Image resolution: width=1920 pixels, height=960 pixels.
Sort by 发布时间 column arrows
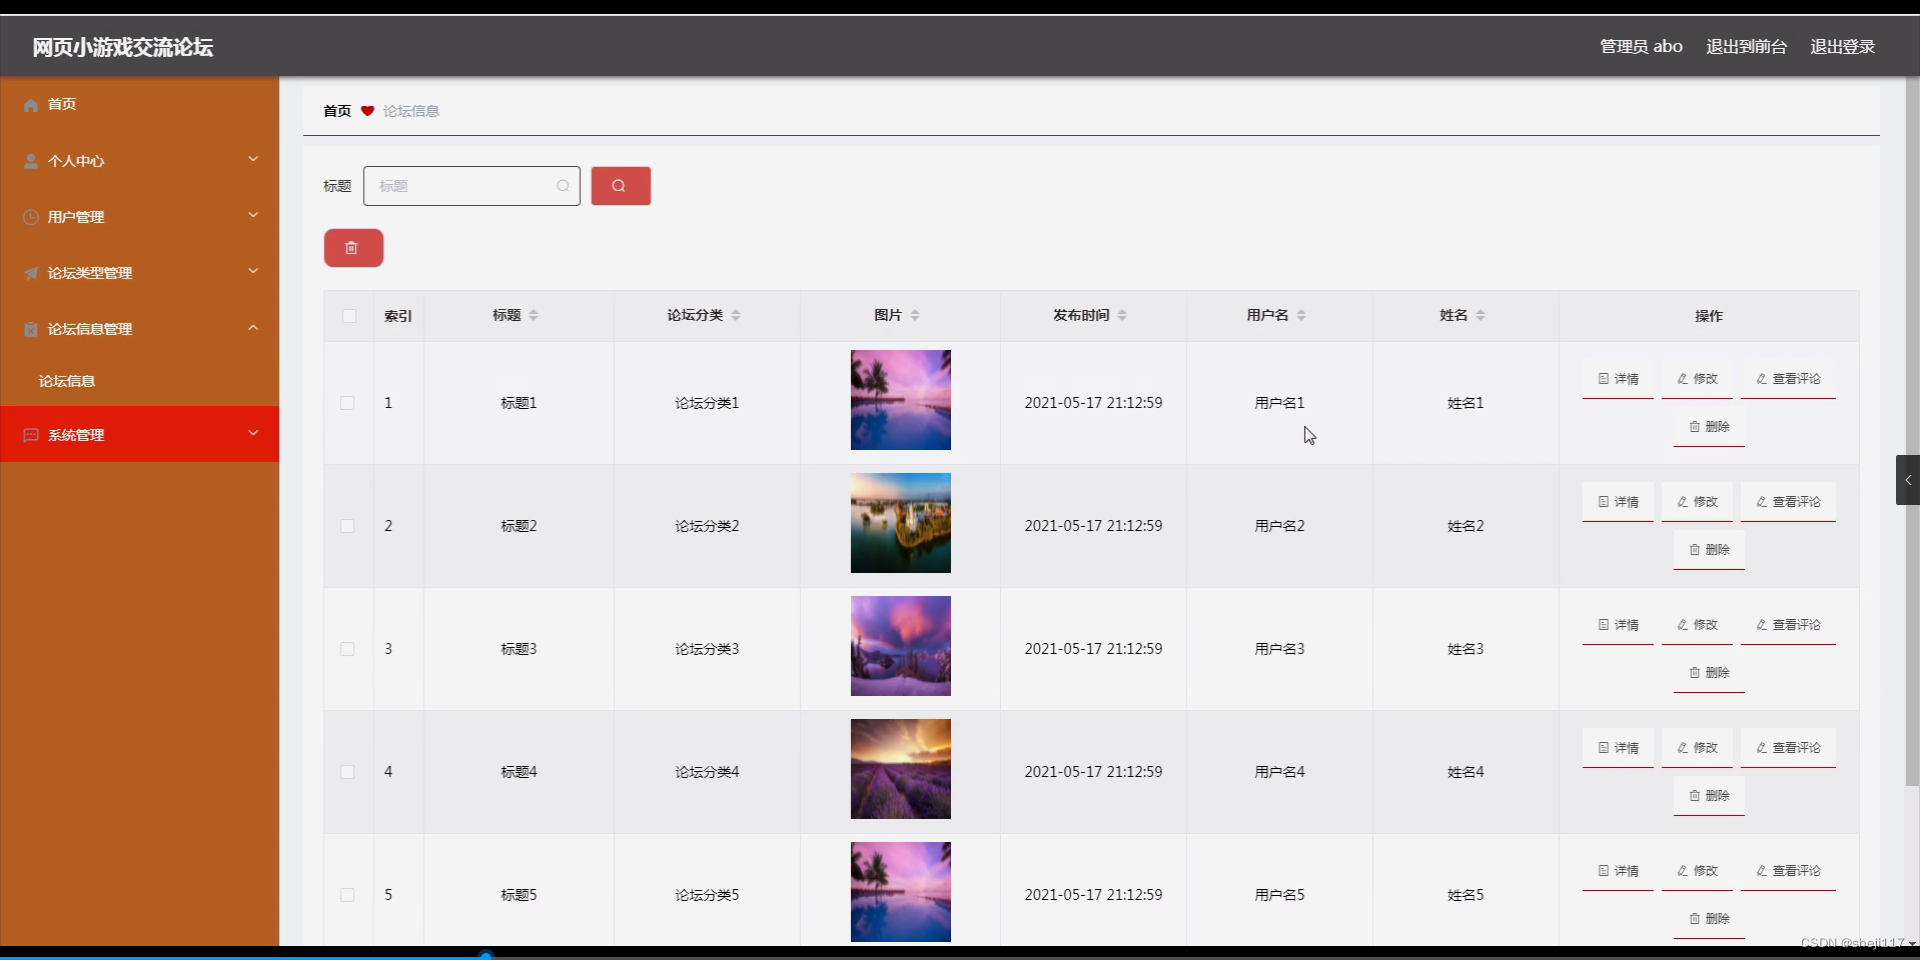point(1122,315)
